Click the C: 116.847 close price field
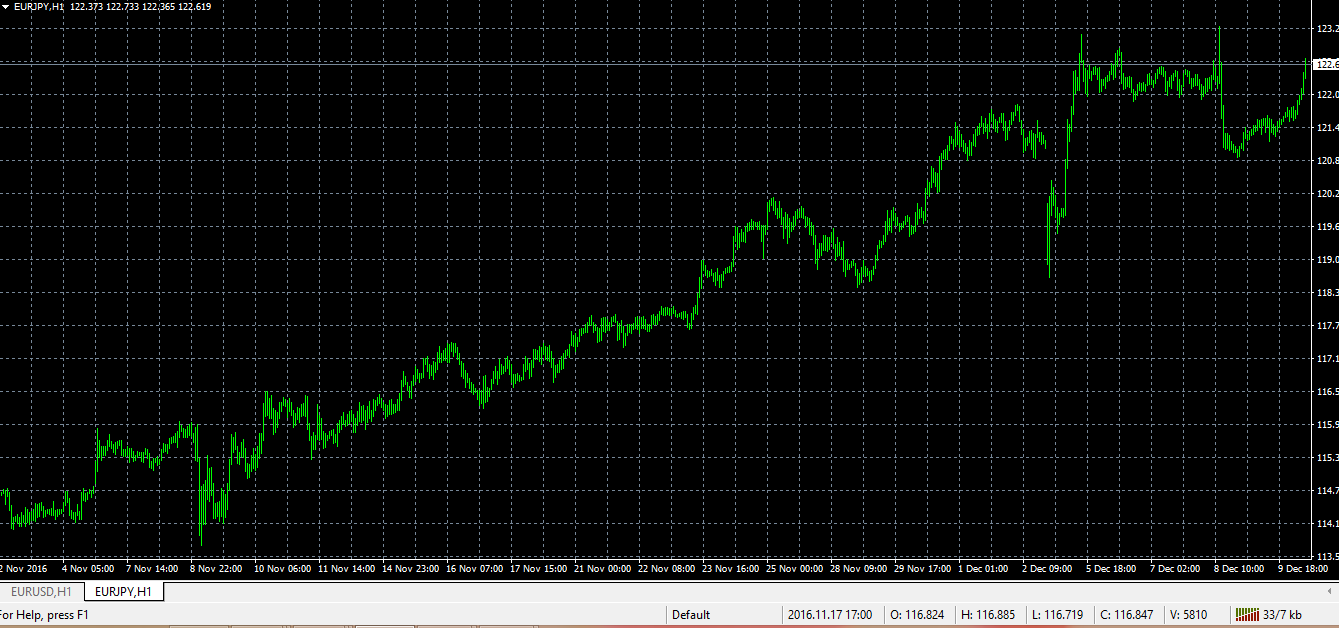 click(1126, 615)
